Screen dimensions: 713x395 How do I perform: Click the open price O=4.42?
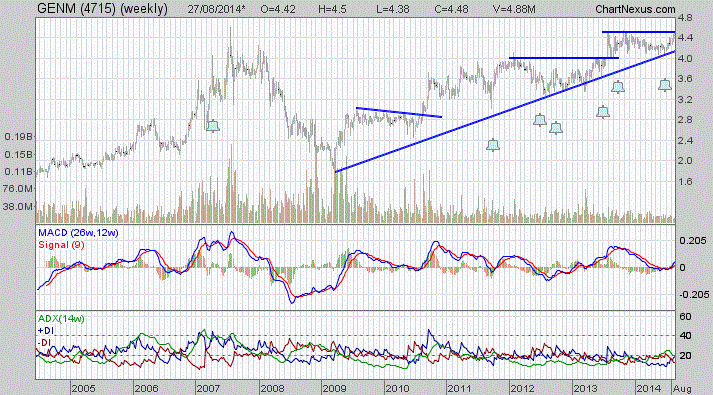[278, 9]
